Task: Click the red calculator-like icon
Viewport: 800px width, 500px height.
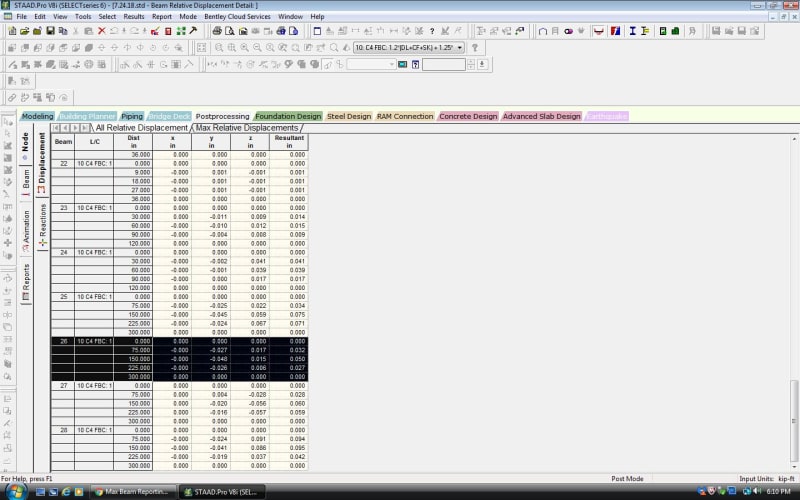Action: click(x=168, y=31)
